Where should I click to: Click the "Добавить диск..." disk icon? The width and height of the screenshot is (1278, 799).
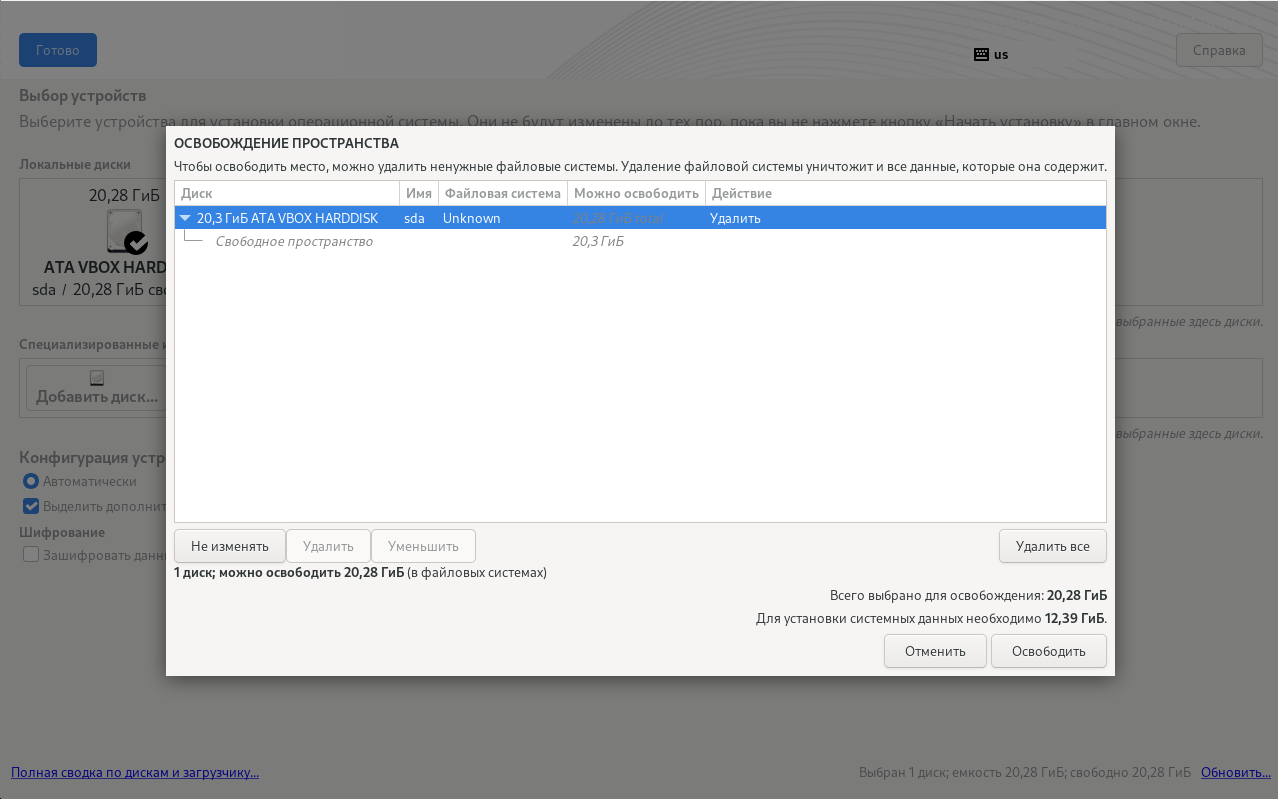96,378
